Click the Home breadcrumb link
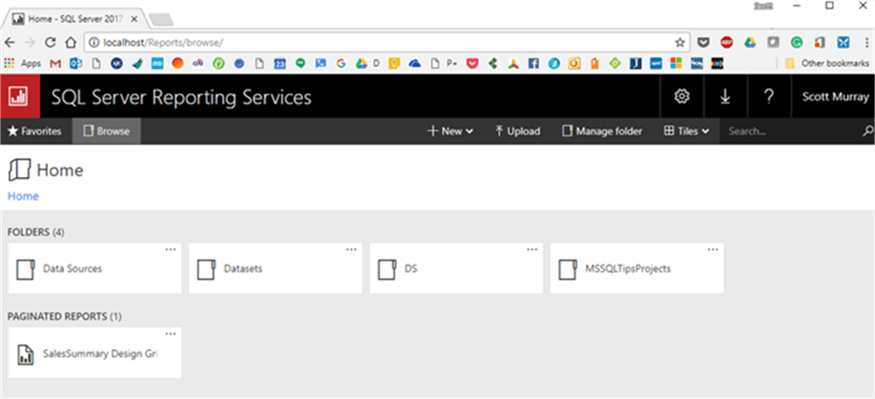The image size is (875, 399). point(23,196)
